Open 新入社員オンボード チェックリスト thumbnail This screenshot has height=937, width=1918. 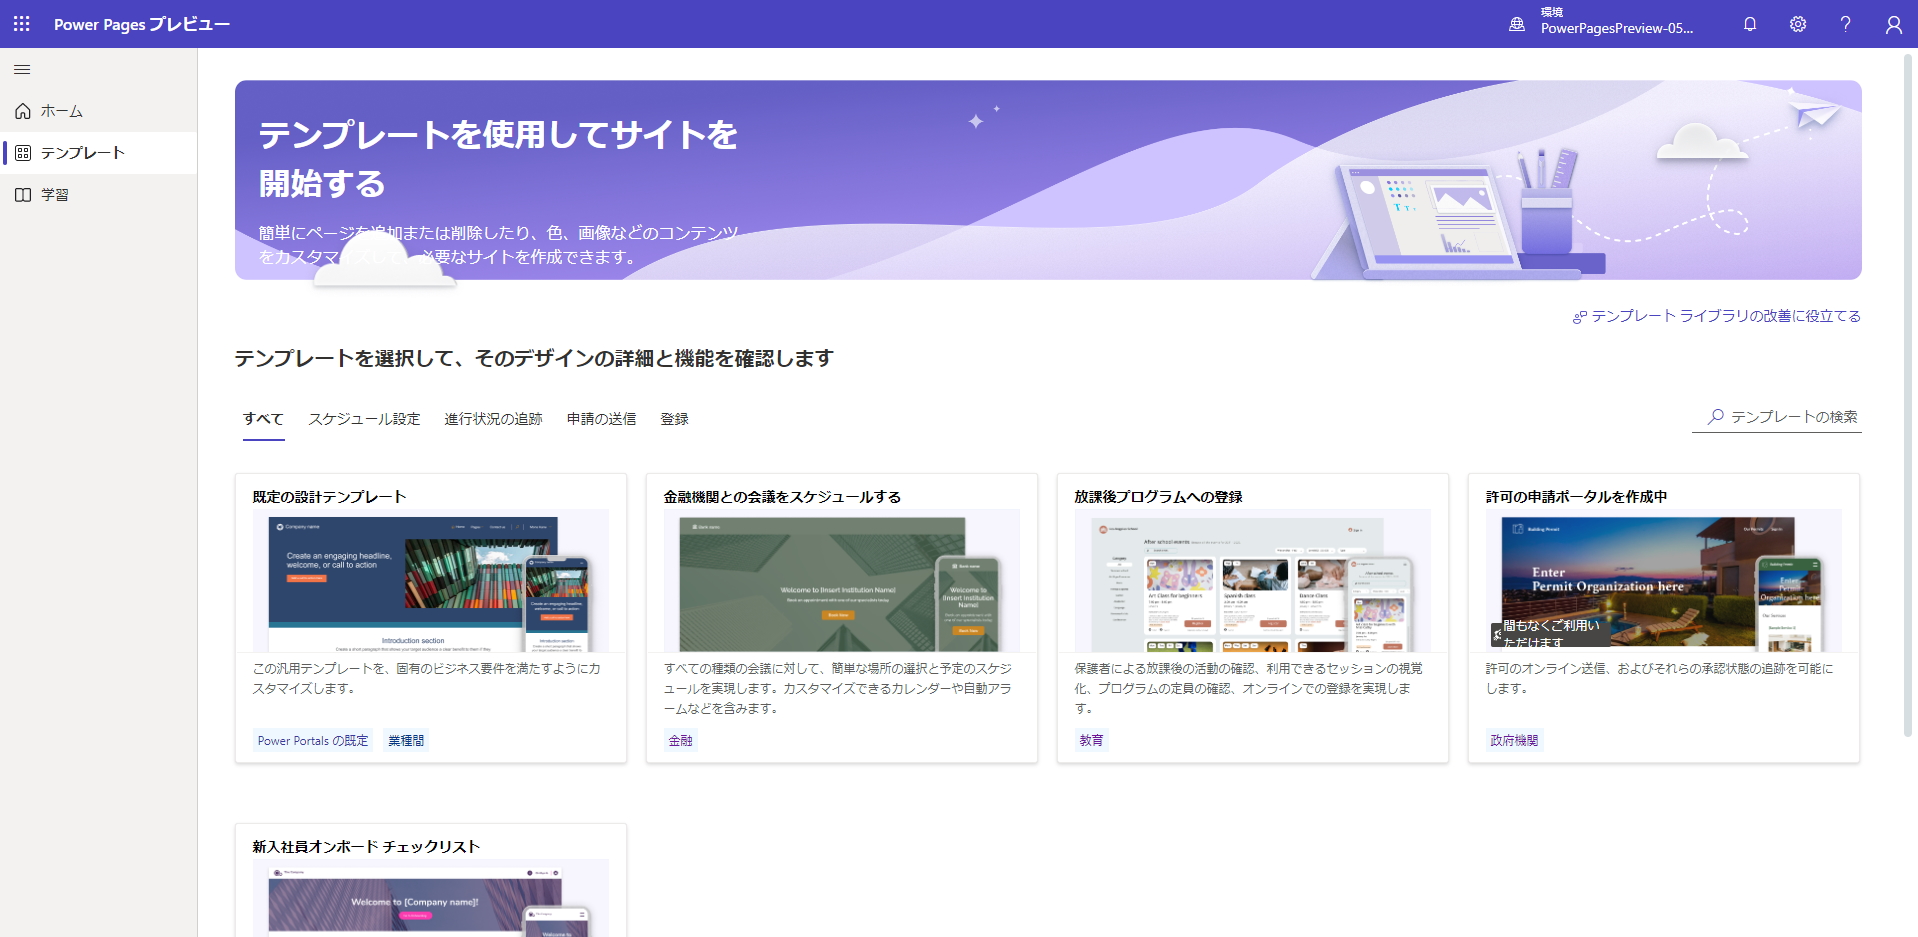pyautogui.click(x=431, y=898)
